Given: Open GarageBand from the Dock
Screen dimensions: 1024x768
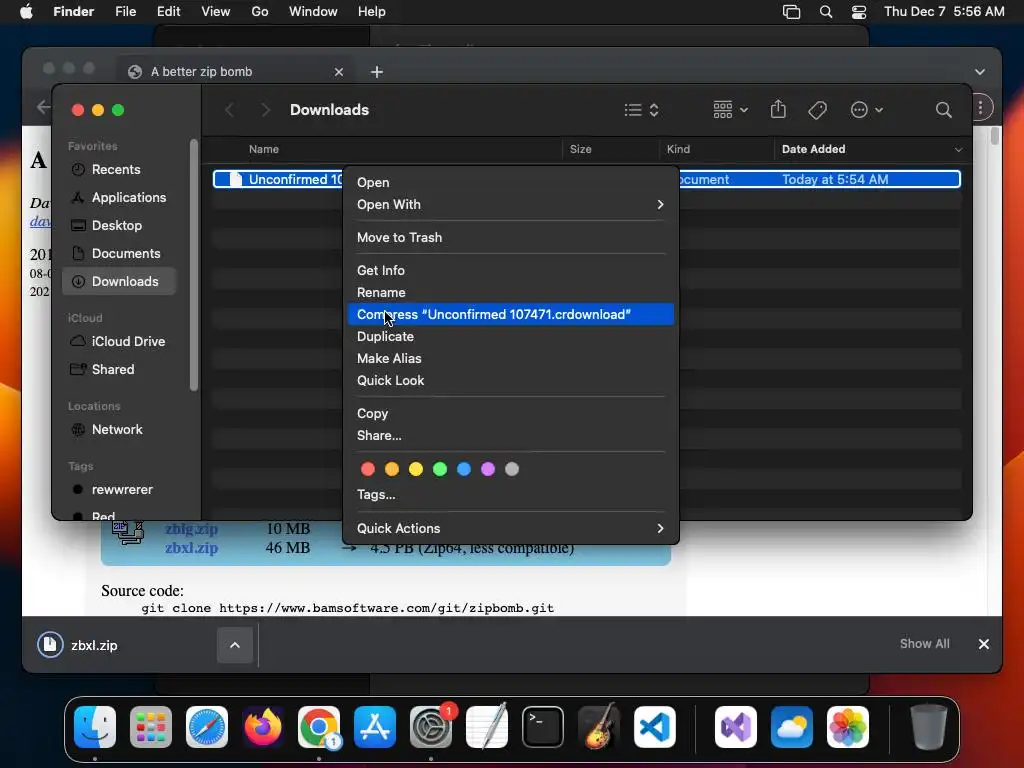Looking at the screenshot, I should point(598,727).
